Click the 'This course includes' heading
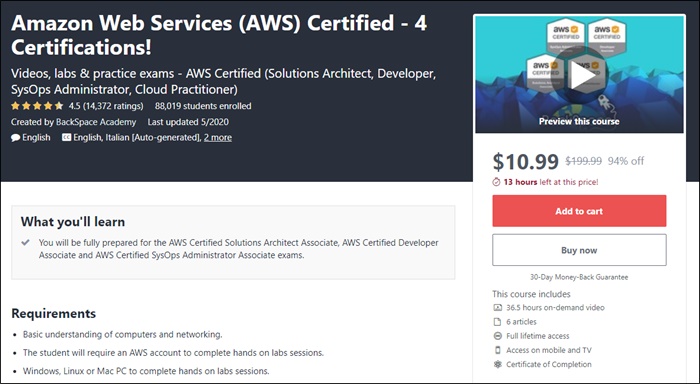700x384 pixels. tap(531, 294)
